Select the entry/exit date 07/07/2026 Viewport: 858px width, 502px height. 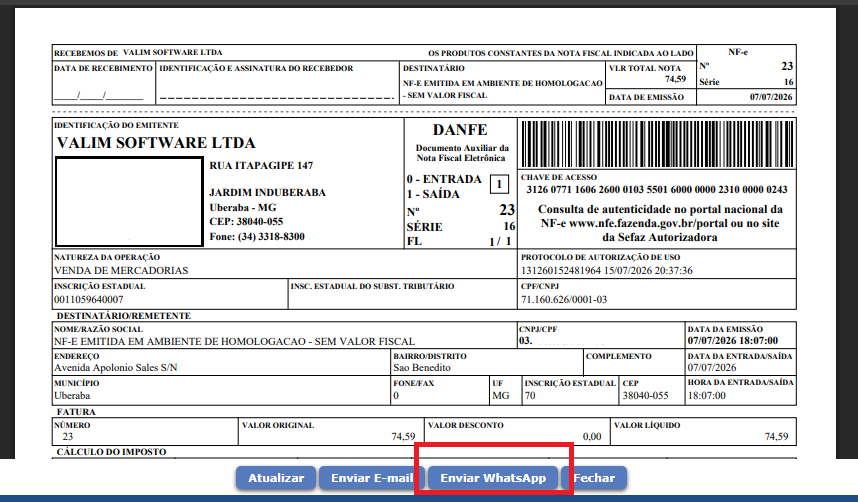point(712,368)
